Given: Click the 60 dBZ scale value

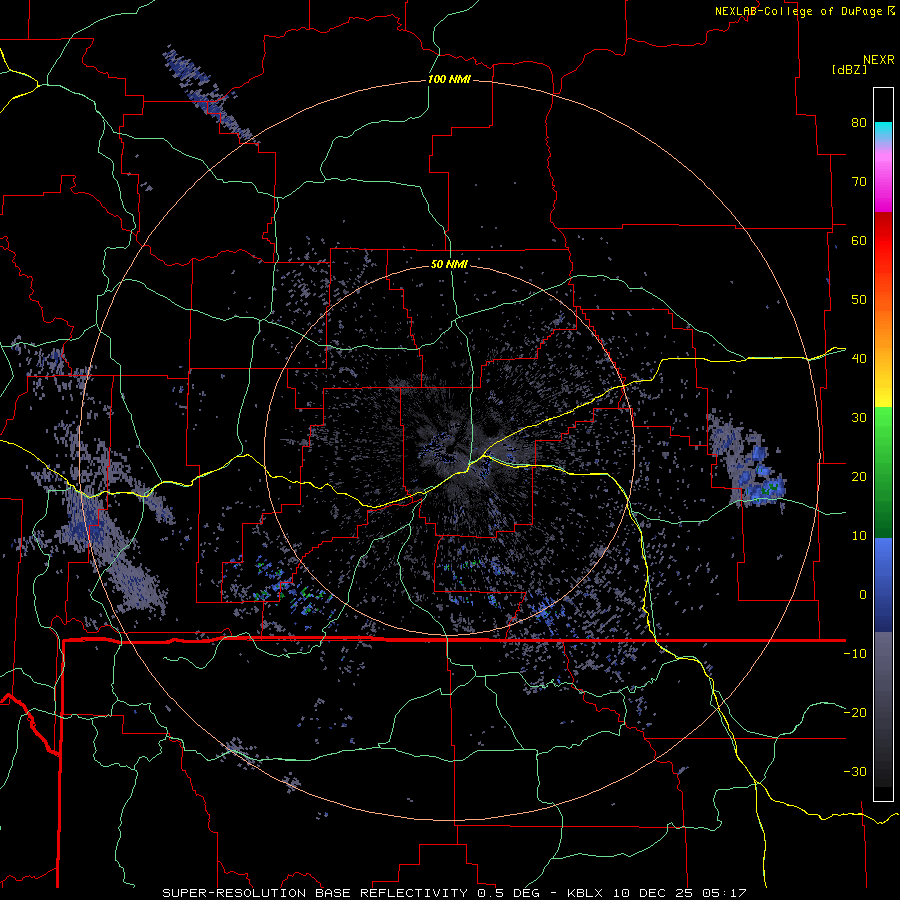Looking at the screenshot, I should (x=859, y=240).
